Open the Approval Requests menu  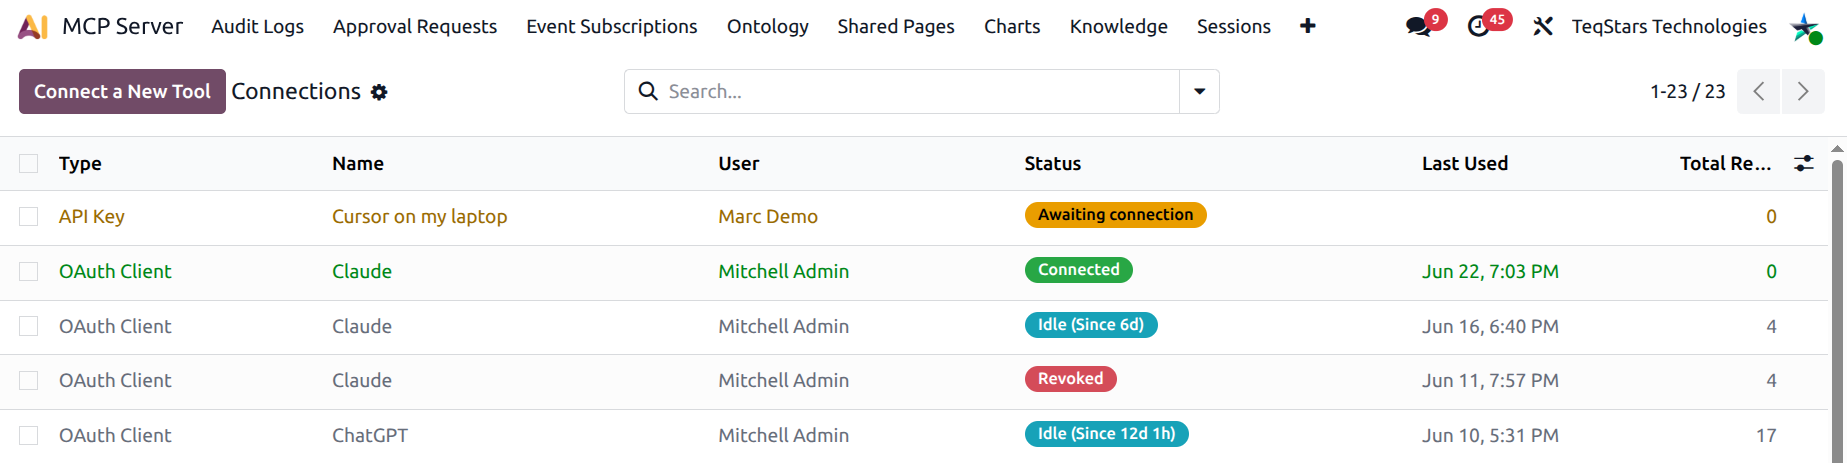415,27
